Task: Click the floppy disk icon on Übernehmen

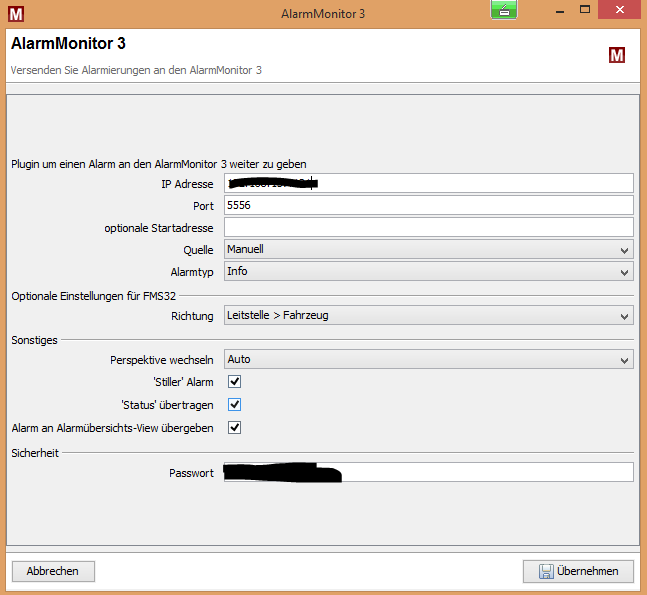Action: [546, 572]
